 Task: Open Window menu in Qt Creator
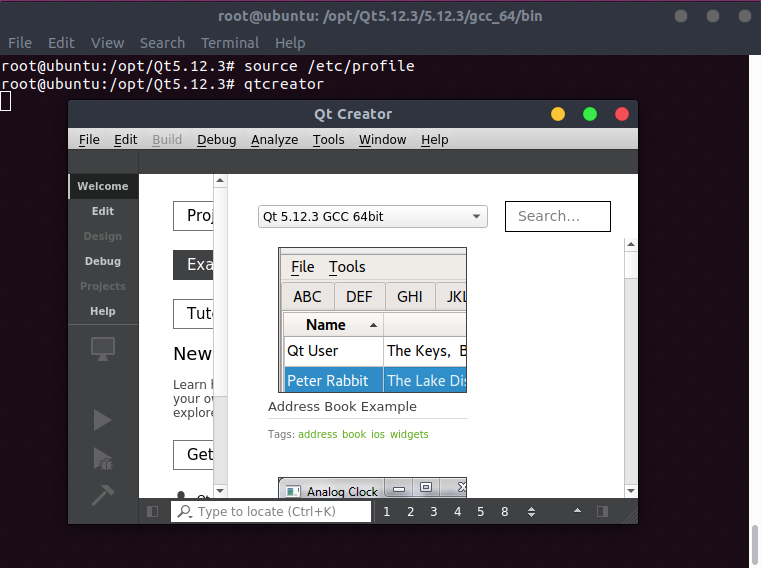pyautogui.click(x=382, y=140)
